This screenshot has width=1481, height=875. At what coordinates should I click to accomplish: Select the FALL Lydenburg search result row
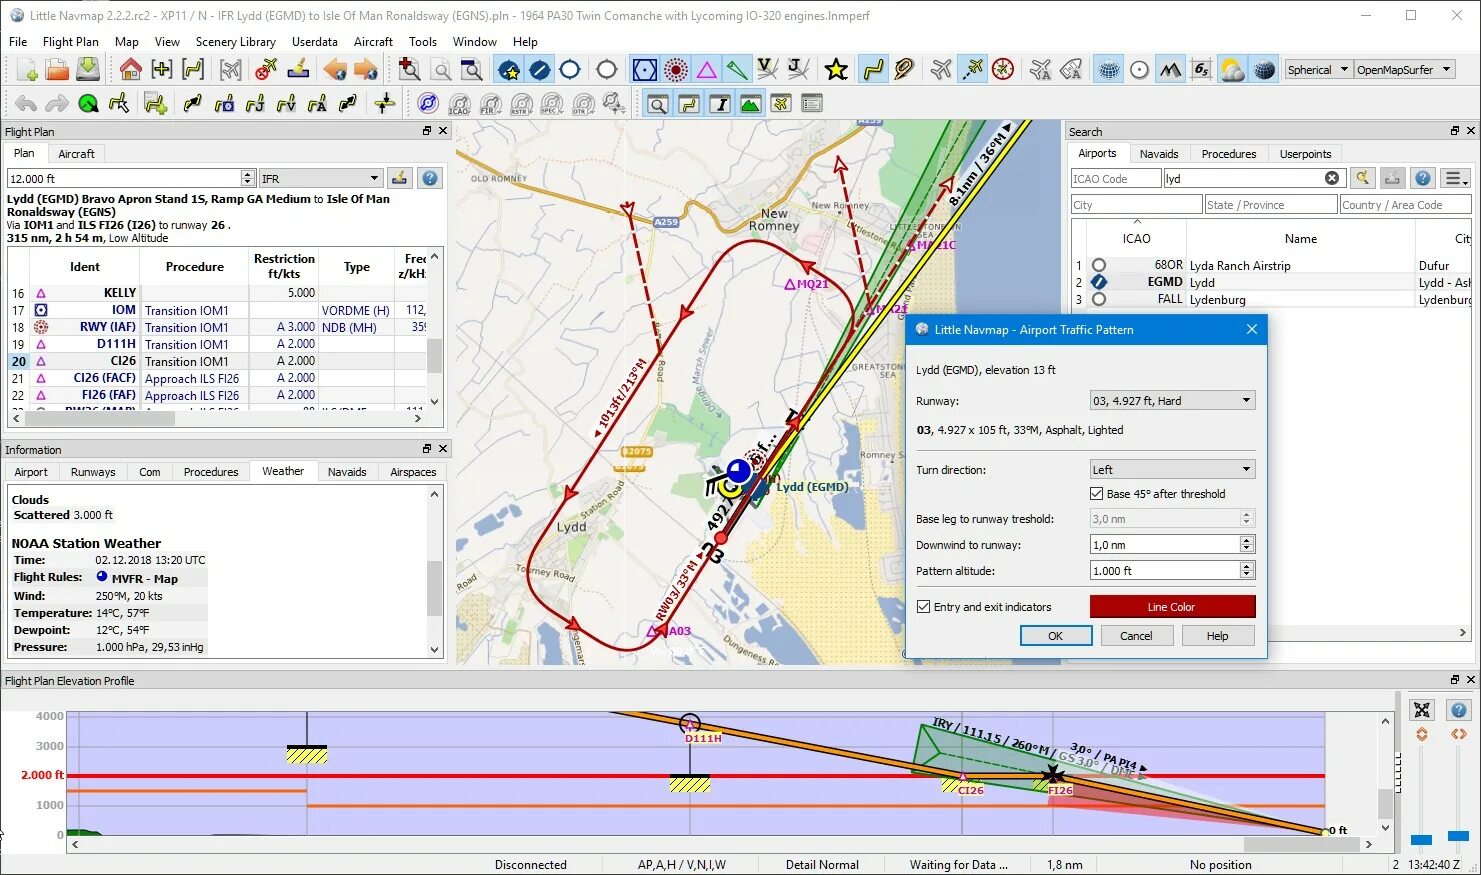[1270, 299]
